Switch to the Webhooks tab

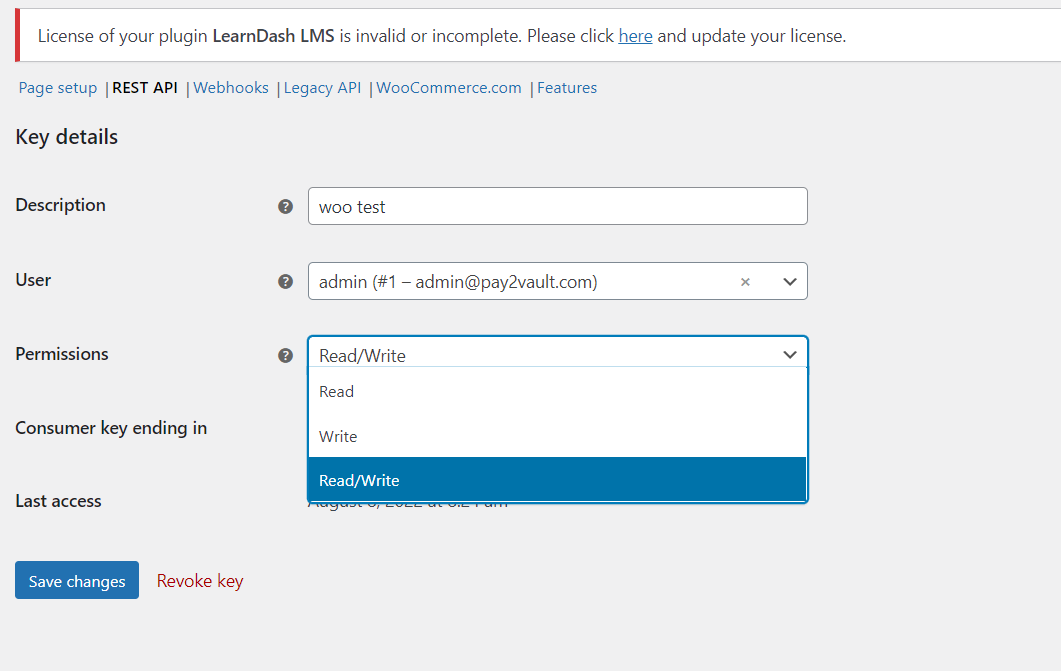(x=231, y=88)
